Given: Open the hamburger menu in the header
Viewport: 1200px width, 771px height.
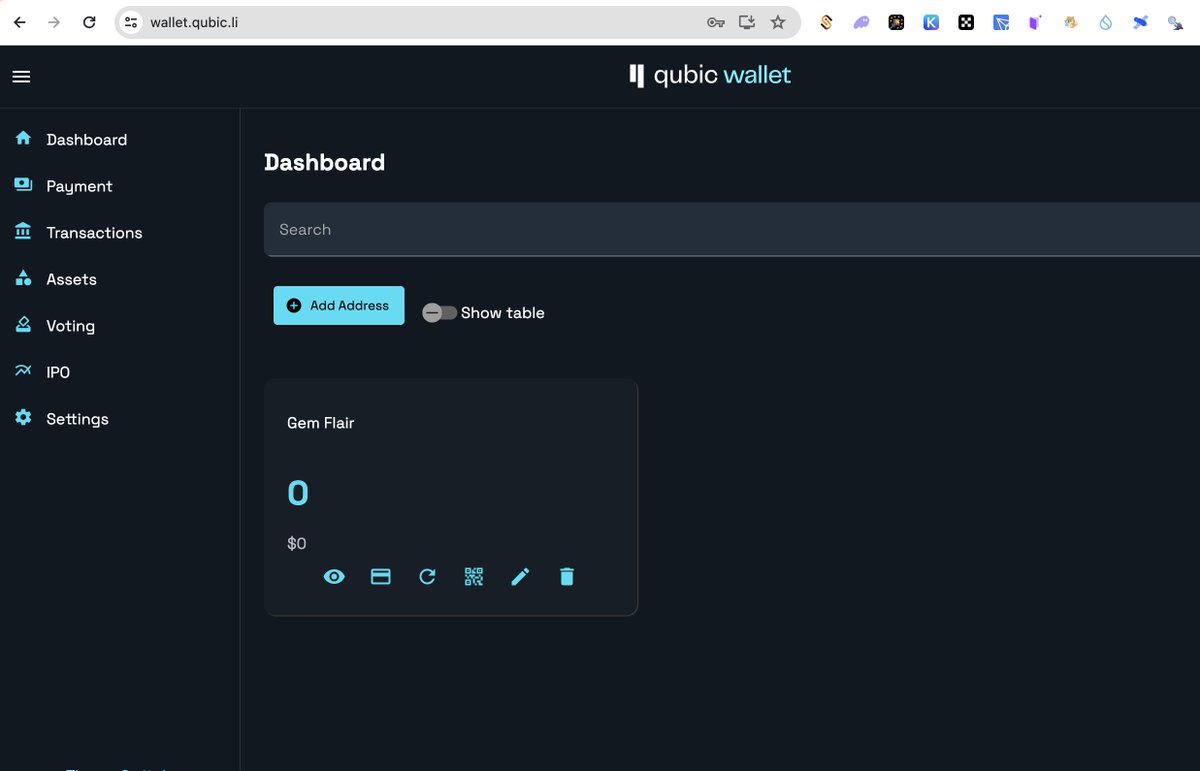Looking at the screenshot, I should pyautogui.click(x=21, y=76).
